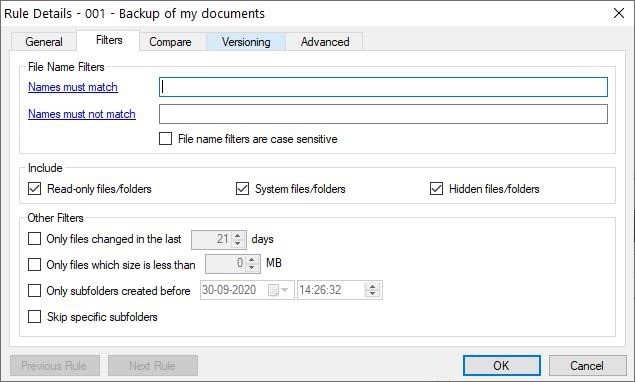Close the Rule Details window
Screen dimensions: 635x382
619,13
